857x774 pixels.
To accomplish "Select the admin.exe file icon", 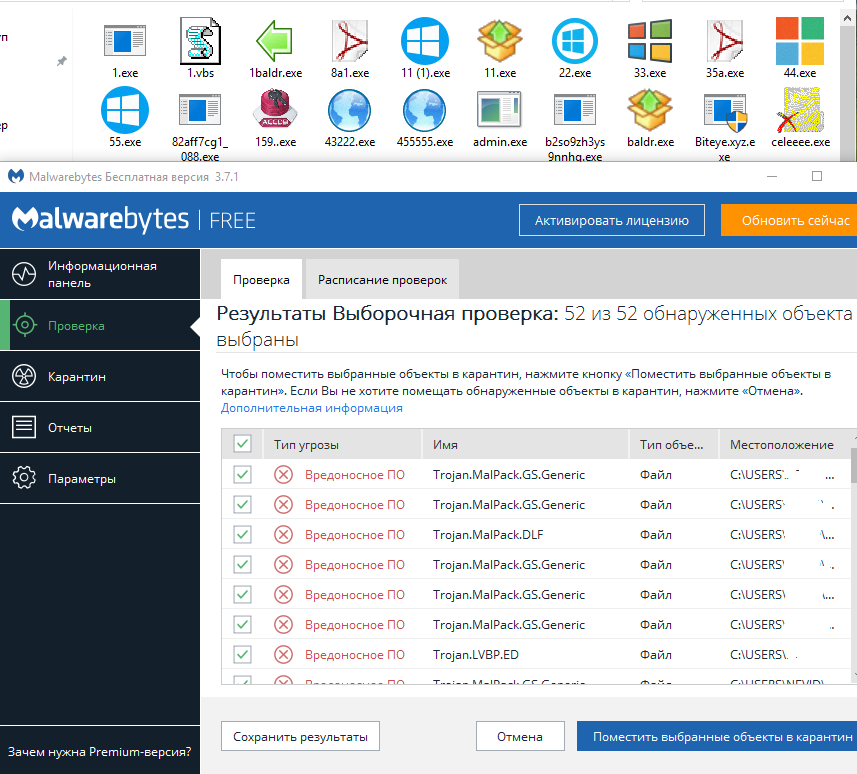I will (x=500, y=109).
